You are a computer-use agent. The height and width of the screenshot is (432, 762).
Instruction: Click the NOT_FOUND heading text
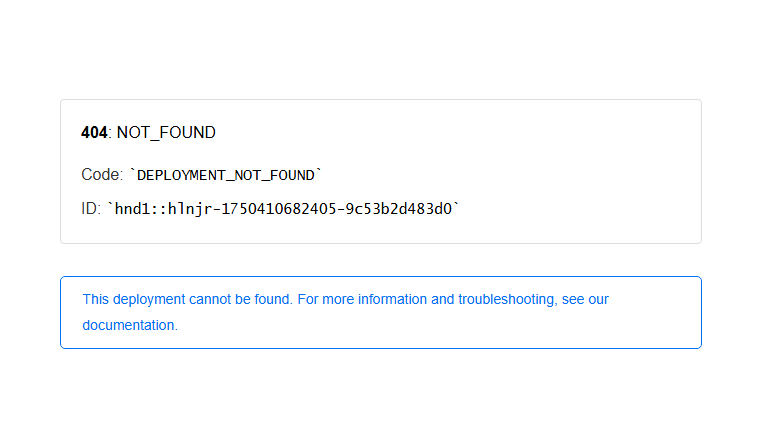tap(166, 132)
